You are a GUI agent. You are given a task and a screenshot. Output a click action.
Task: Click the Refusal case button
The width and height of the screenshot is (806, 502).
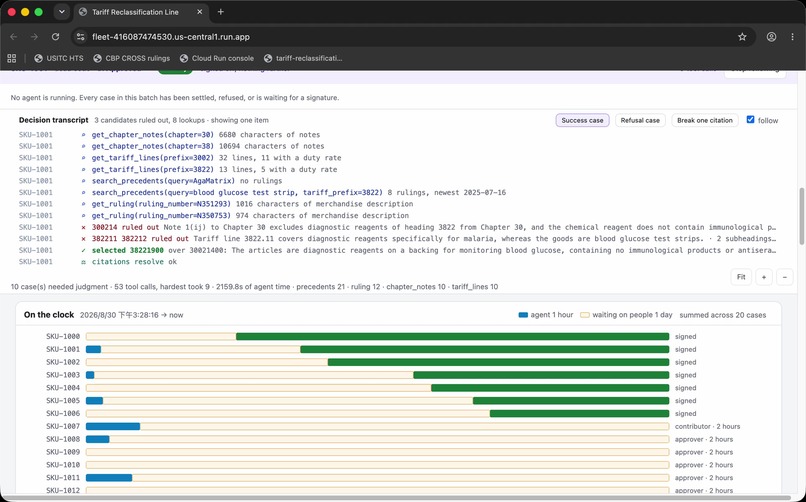[x=640, y=120]
